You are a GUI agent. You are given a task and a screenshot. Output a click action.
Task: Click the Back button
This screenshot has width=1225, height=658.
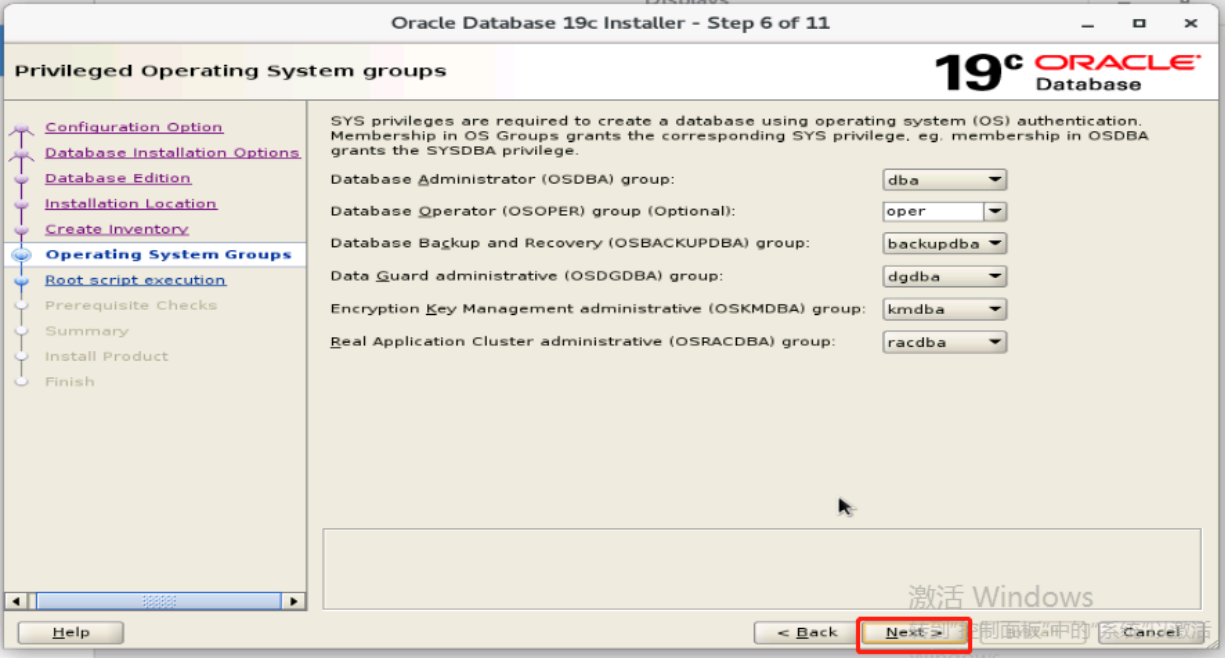pos(806,632)
